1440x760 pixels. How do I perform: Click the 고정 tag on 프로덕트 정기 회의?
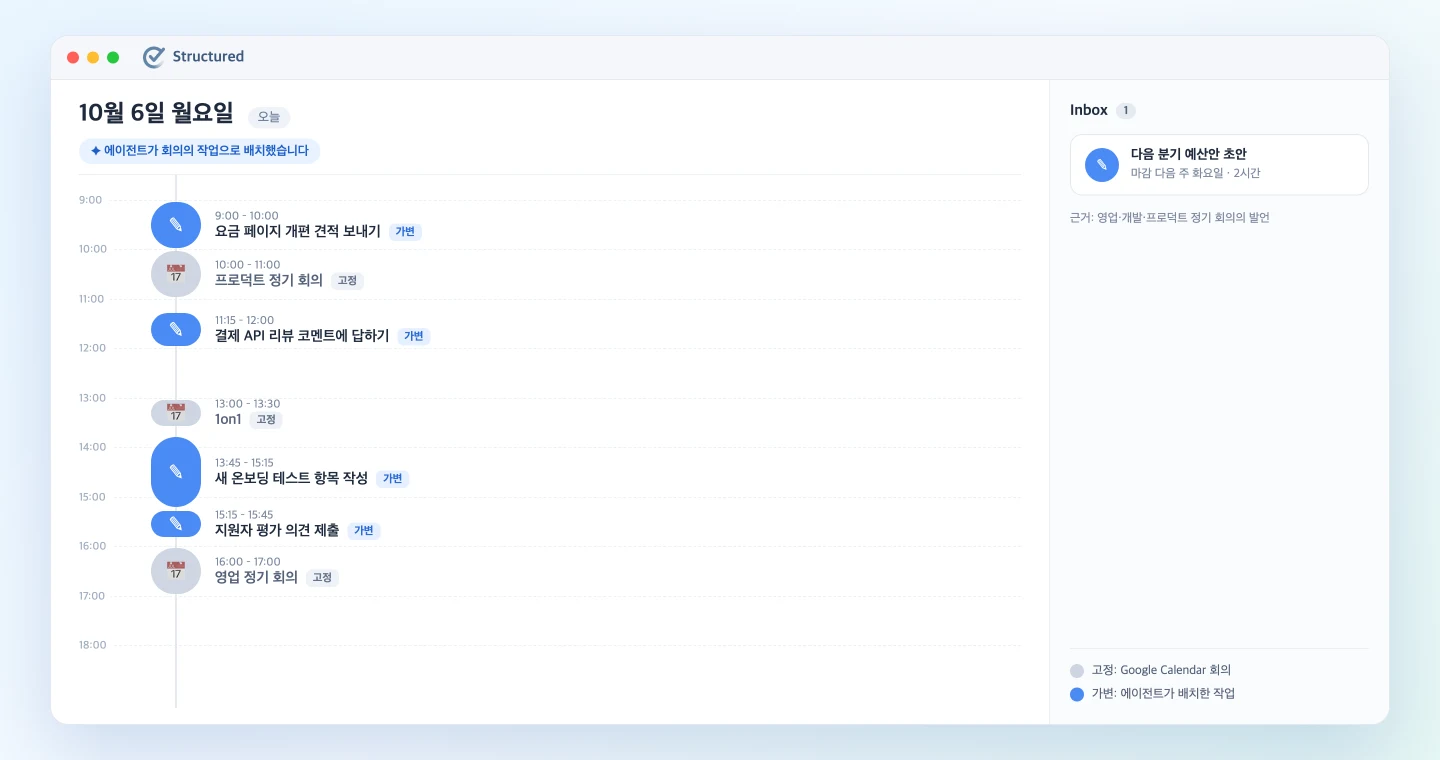coord(347,281)
